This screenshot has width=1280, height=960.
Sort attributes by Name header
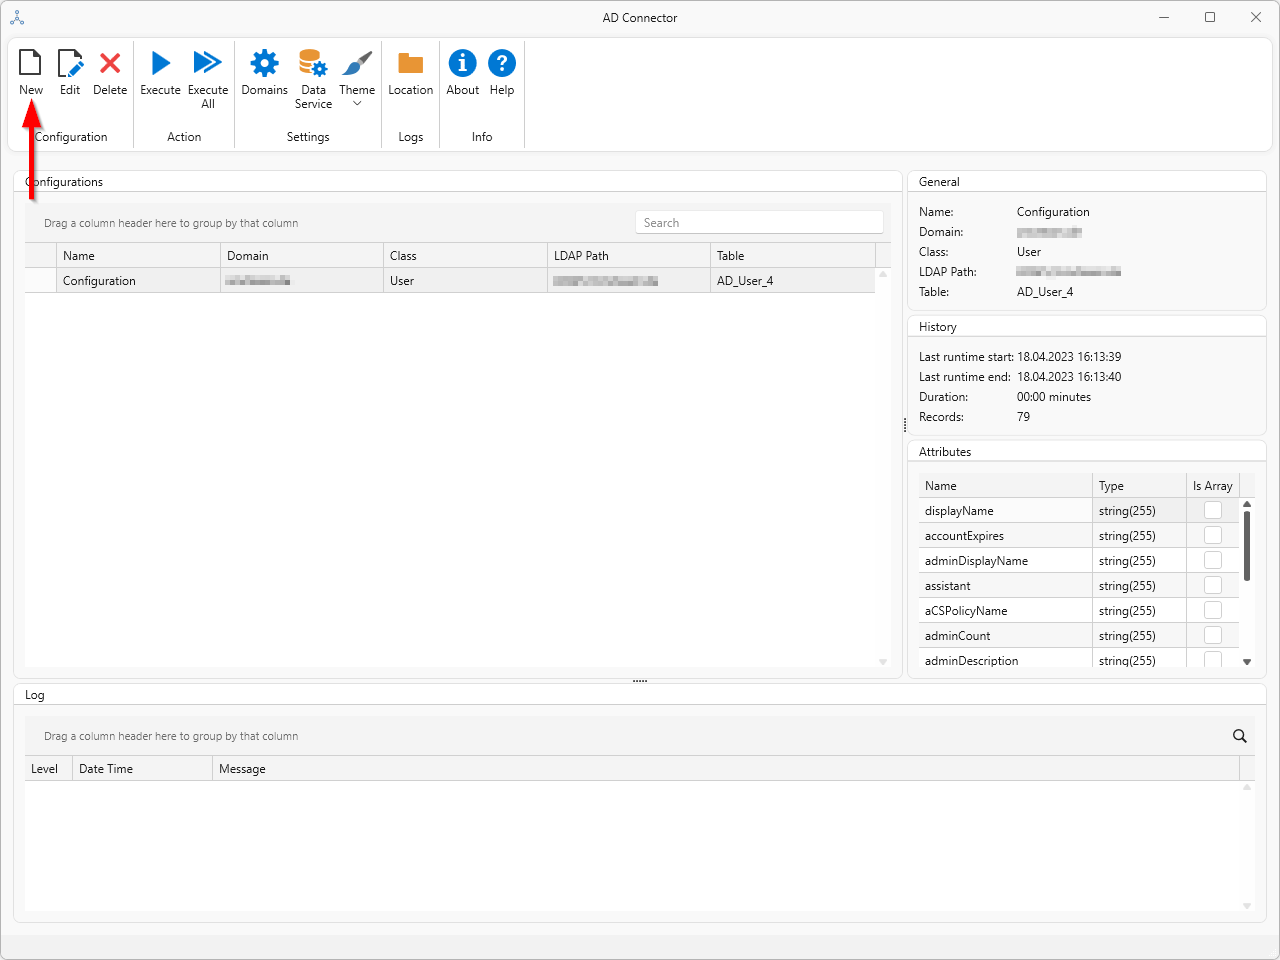1005,486
